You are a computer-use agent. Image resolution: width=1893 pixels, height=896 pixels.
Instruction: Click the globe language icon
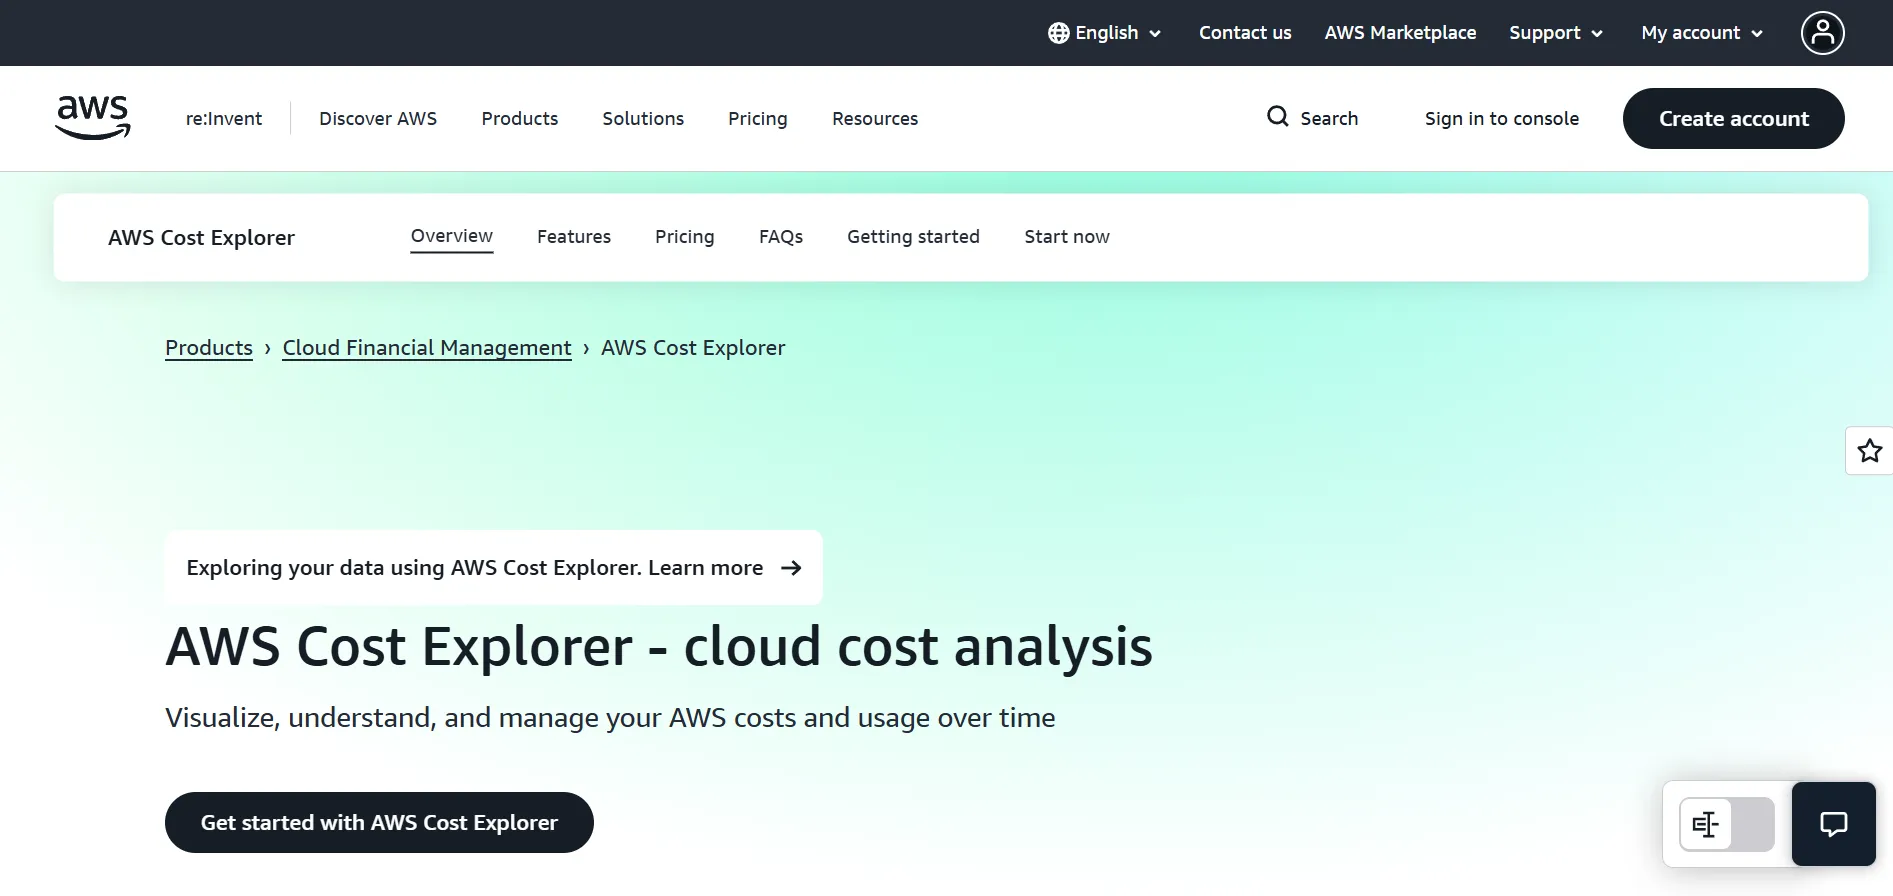pos(1058,33)
